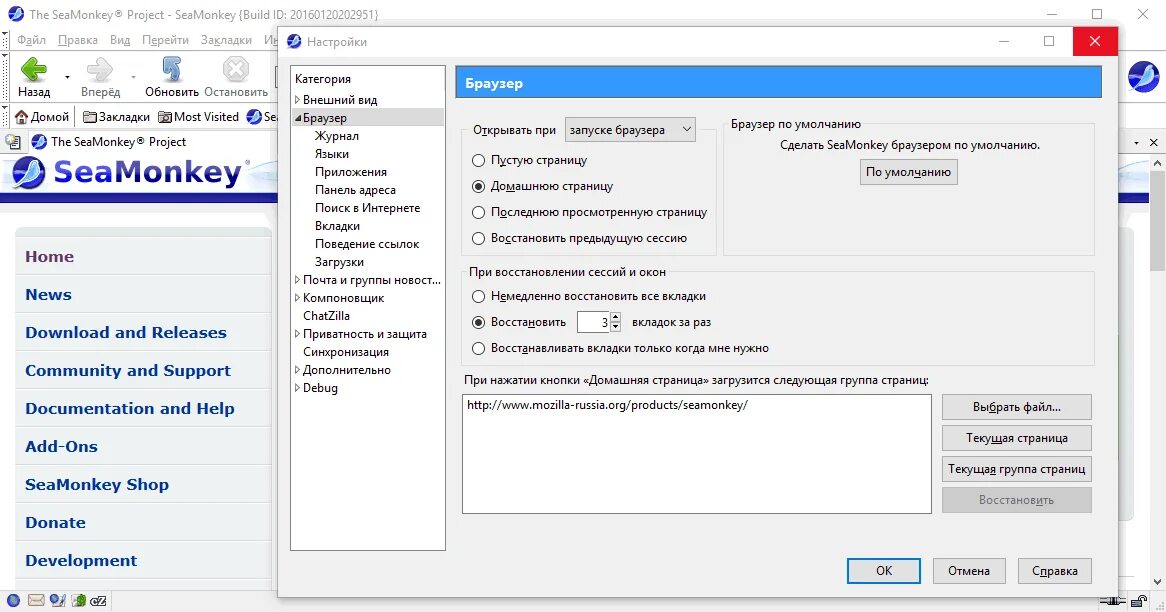Open the Файл menu

31,39
